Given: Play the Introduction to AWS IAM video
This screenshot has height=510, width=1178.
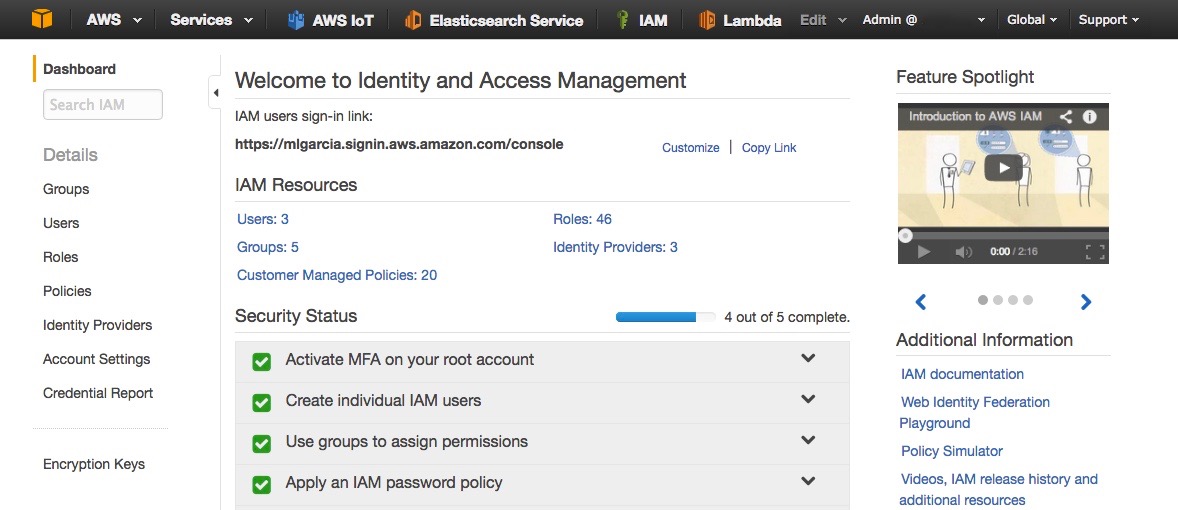Looking at the screenshot, I should [x=1003, y=168].
